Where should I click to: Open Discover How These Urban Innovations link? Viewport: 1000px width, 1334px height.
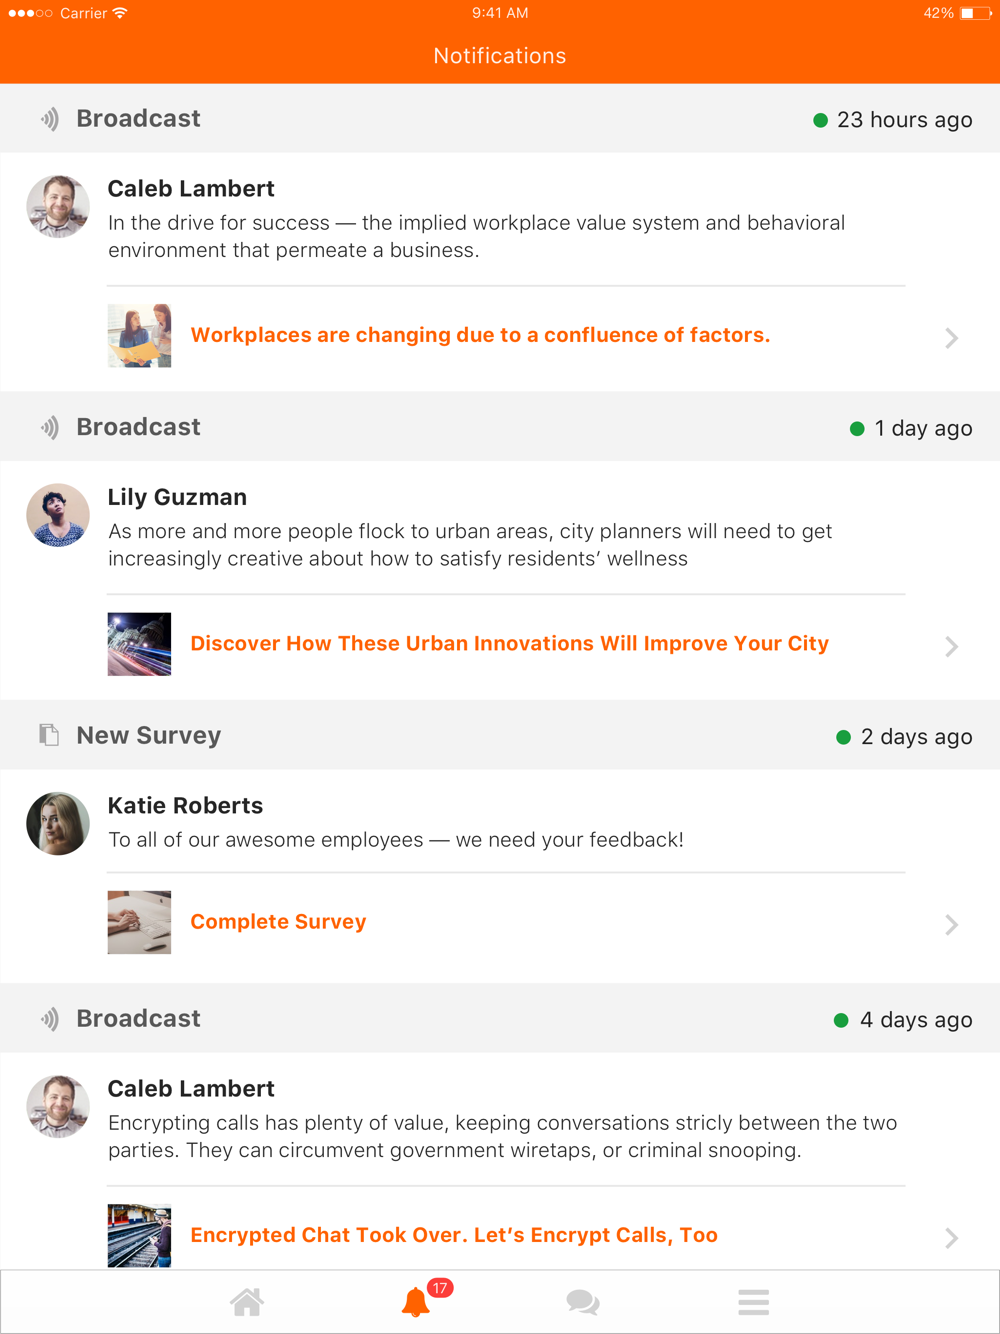tap(509, 643)
